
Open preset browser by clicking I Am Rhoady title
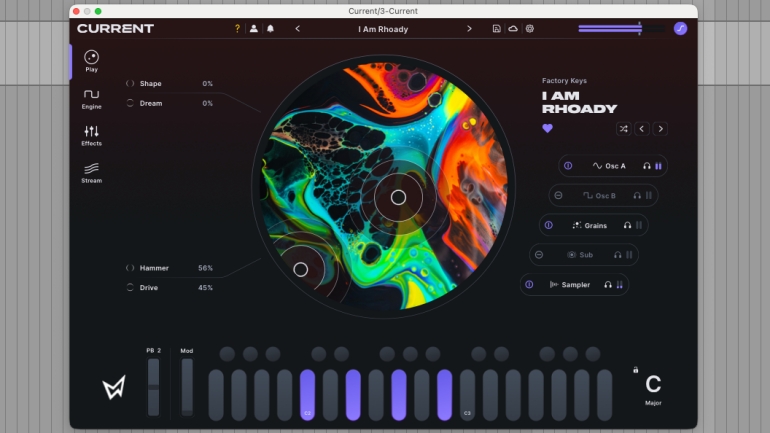coord(383,29)
